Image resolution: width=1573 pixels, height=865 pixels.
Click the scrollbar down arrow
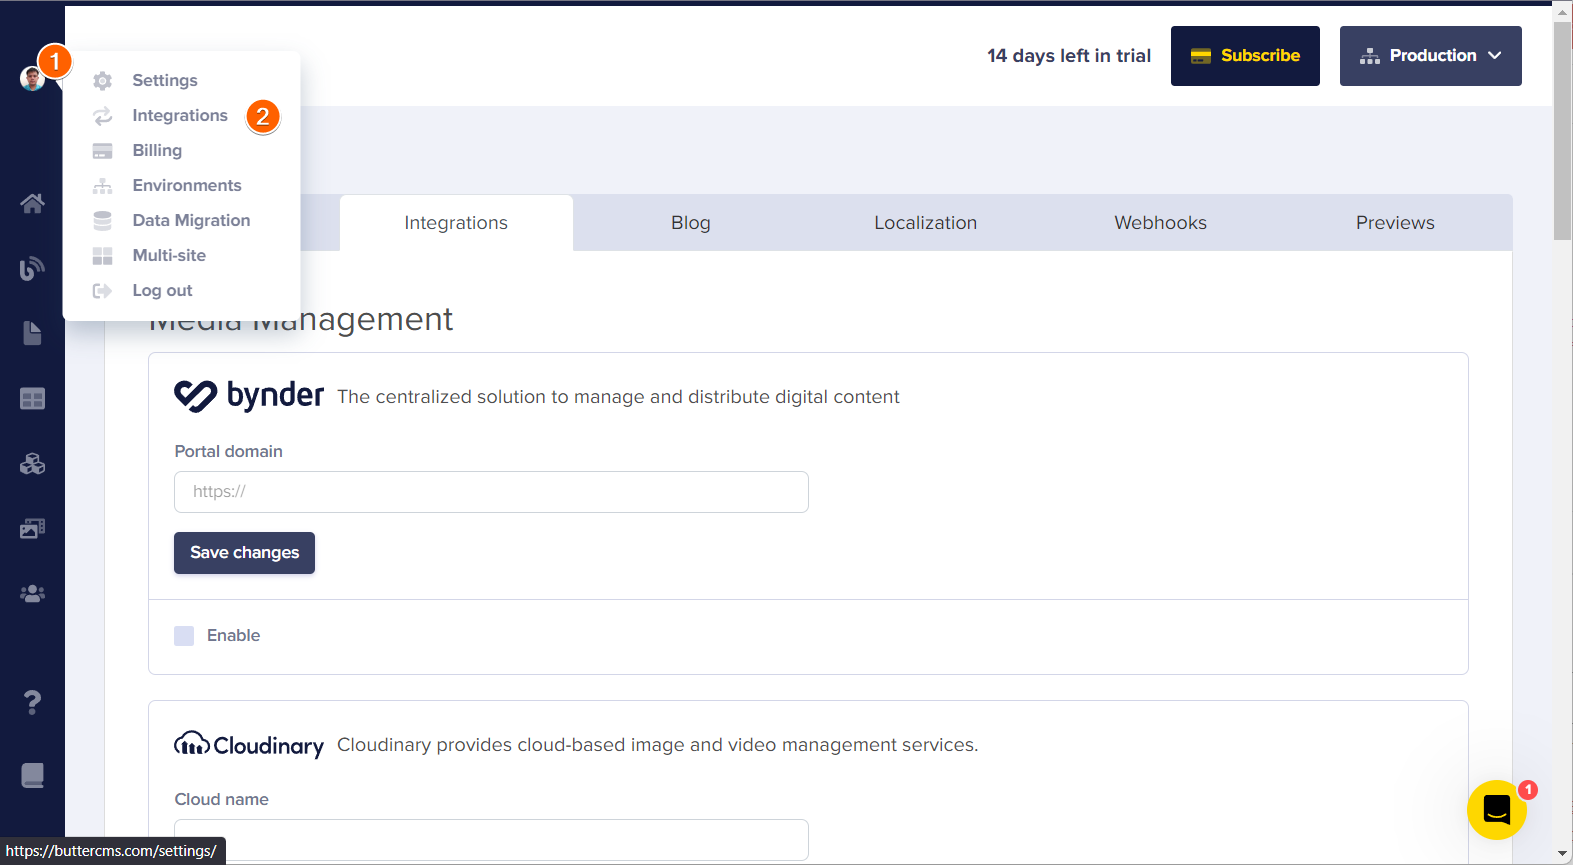click(x=1562, y=855)
